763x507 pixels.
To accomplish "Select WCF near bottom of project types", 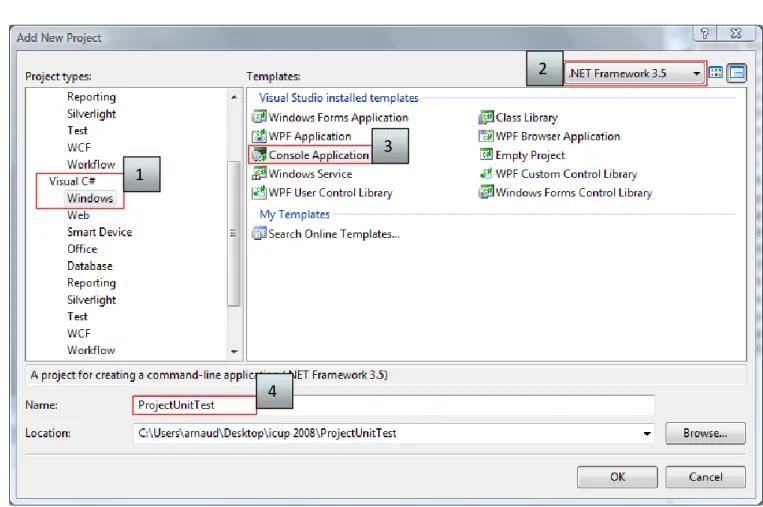I will coord(79,334).
